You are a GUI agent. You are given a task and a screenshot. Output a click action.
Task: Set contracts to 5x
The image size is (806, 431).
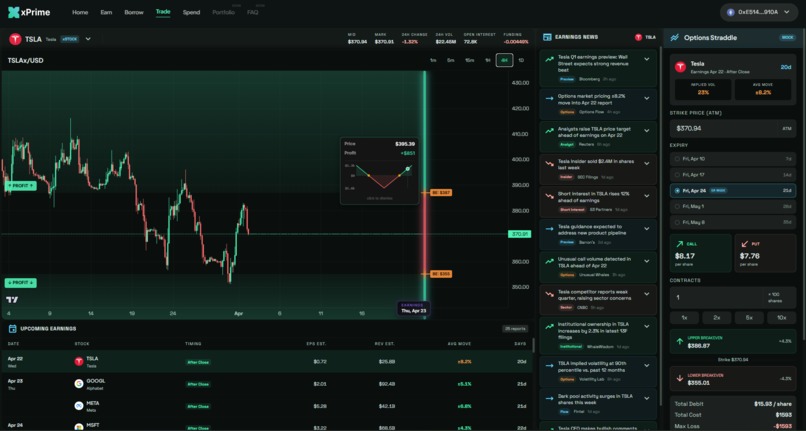pyautogui.click(x=749, y=318)
